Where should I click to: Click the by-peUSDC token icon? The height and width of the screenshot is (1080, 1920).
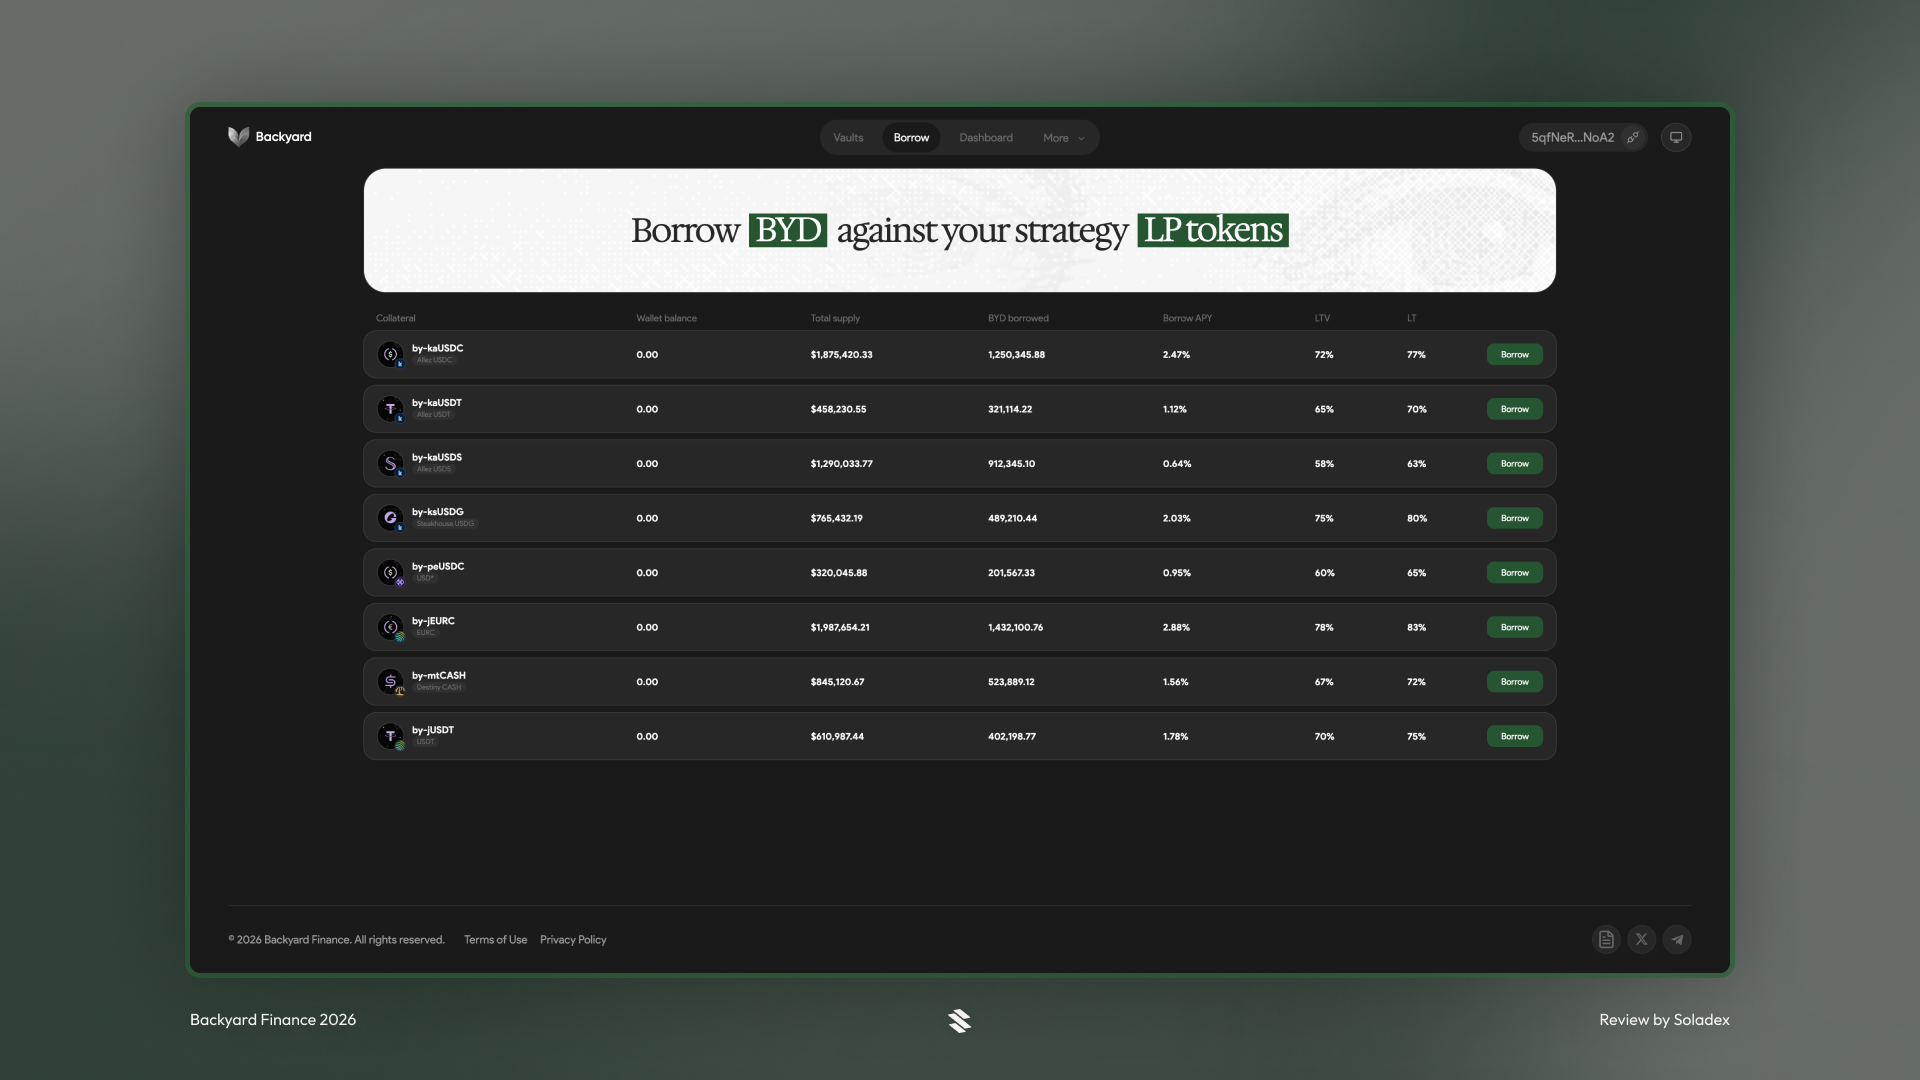391,572
